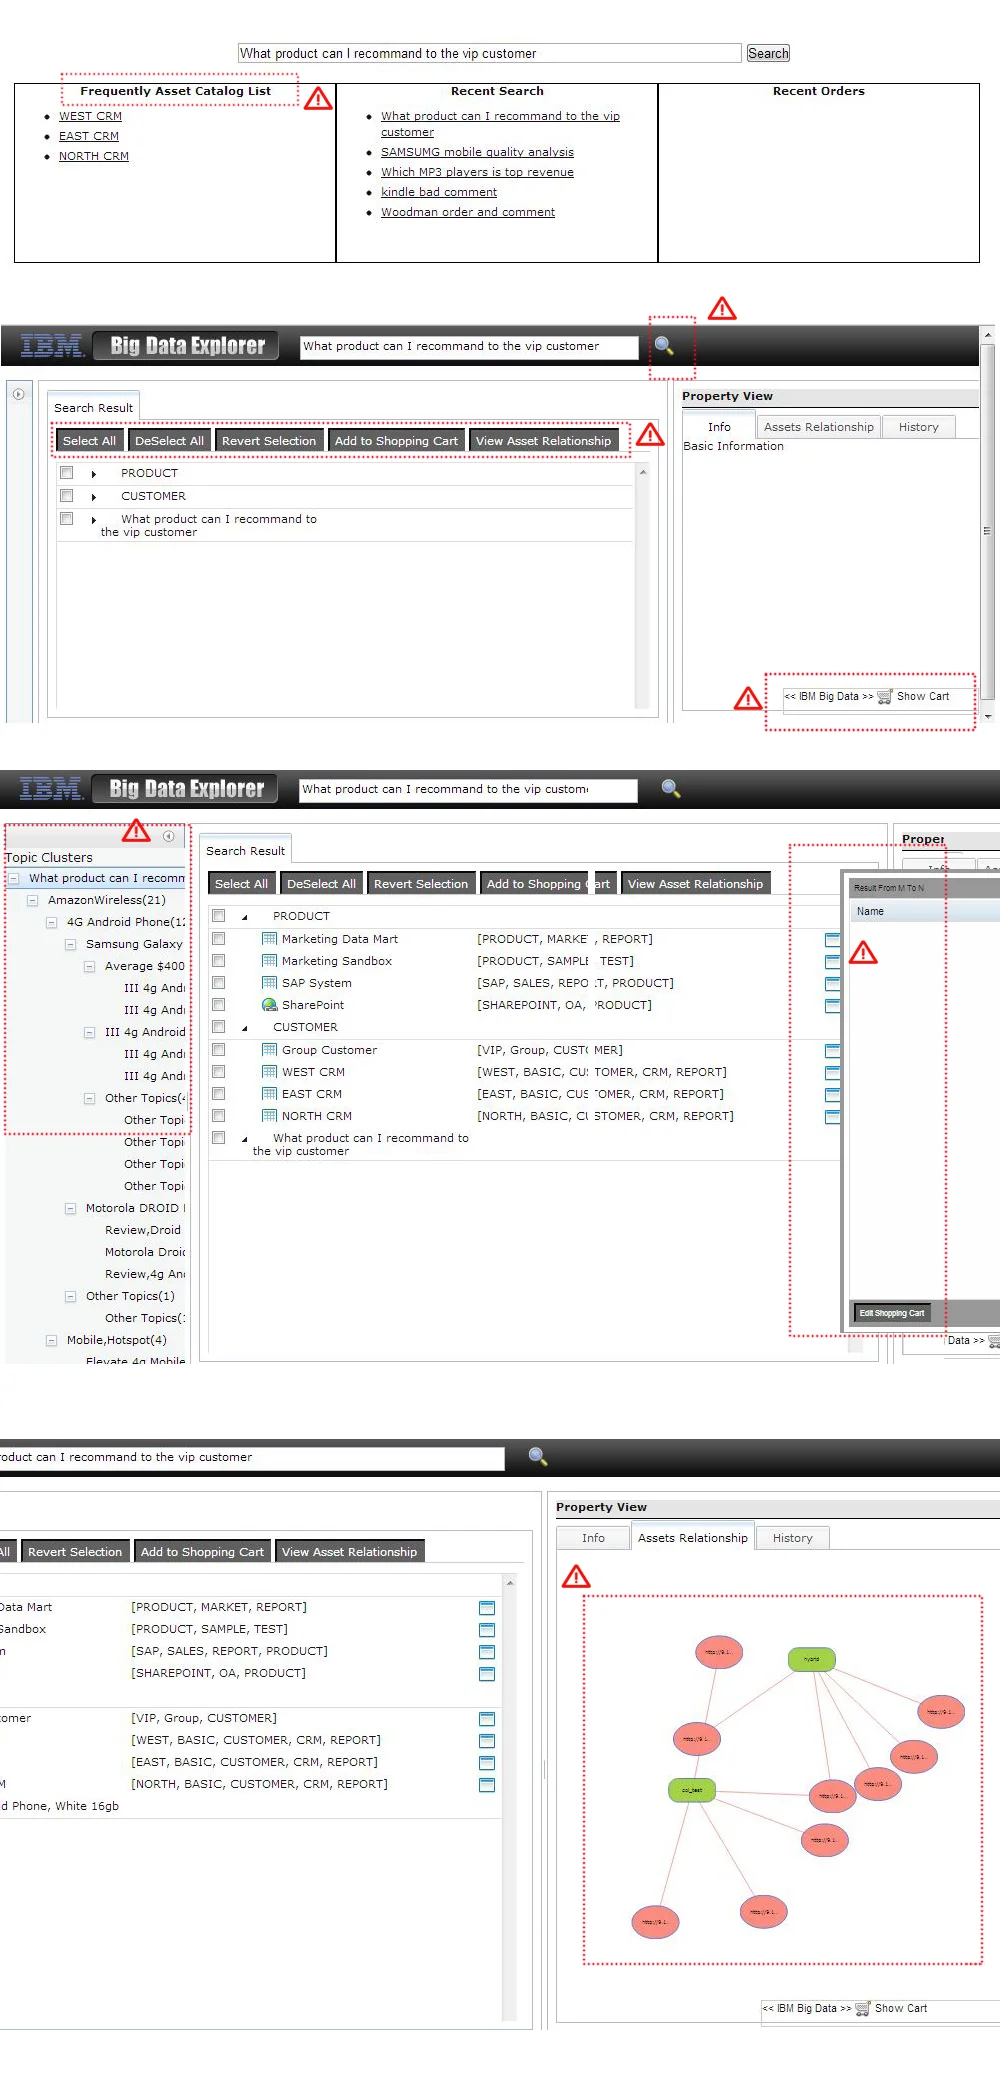Expand collapsed CUSTOMER group triangle in first Explorer view

point(94,497)
